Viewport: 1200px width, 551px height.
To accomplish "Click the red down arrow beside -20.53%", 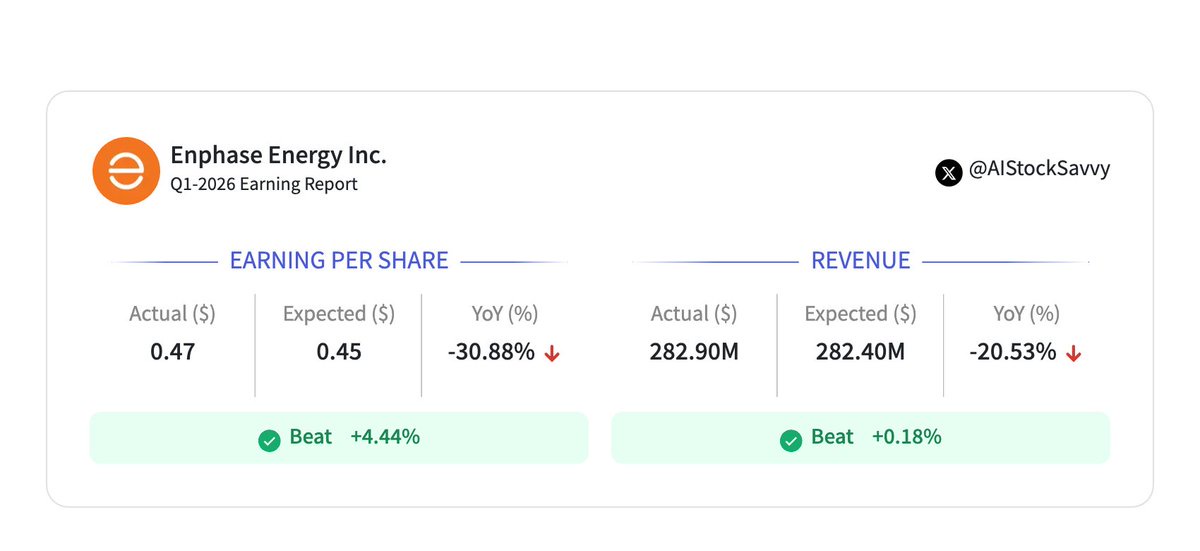I will pyautogui.click(x=1074, y=354).
